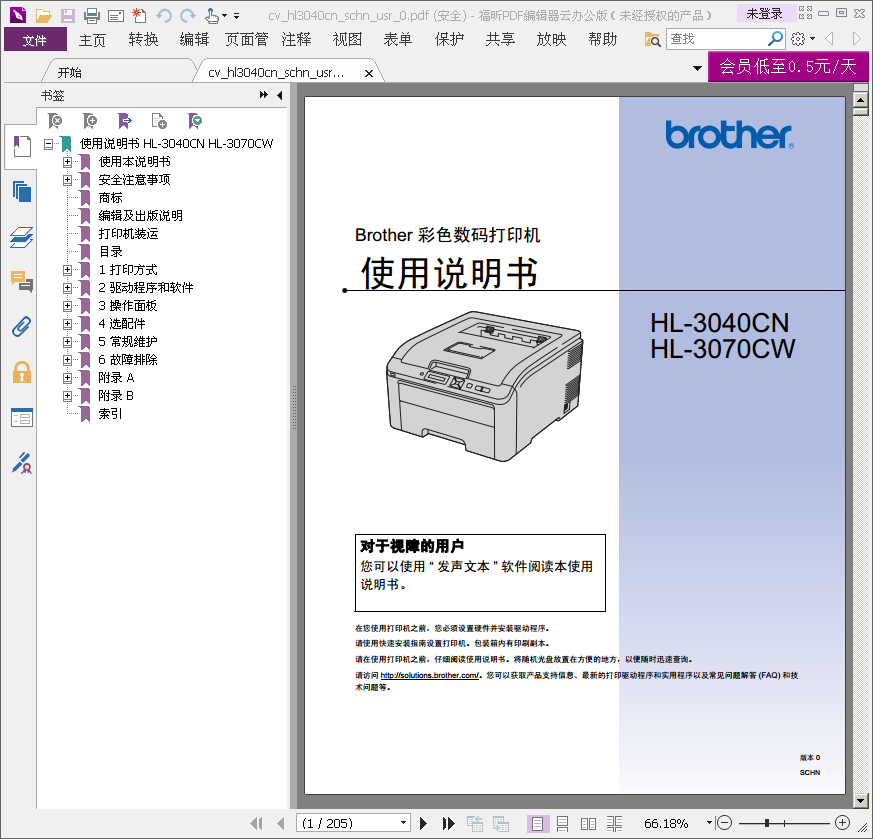
Task: Open the Pages thumbnails panel icon
Action: [x=22, y=192]
